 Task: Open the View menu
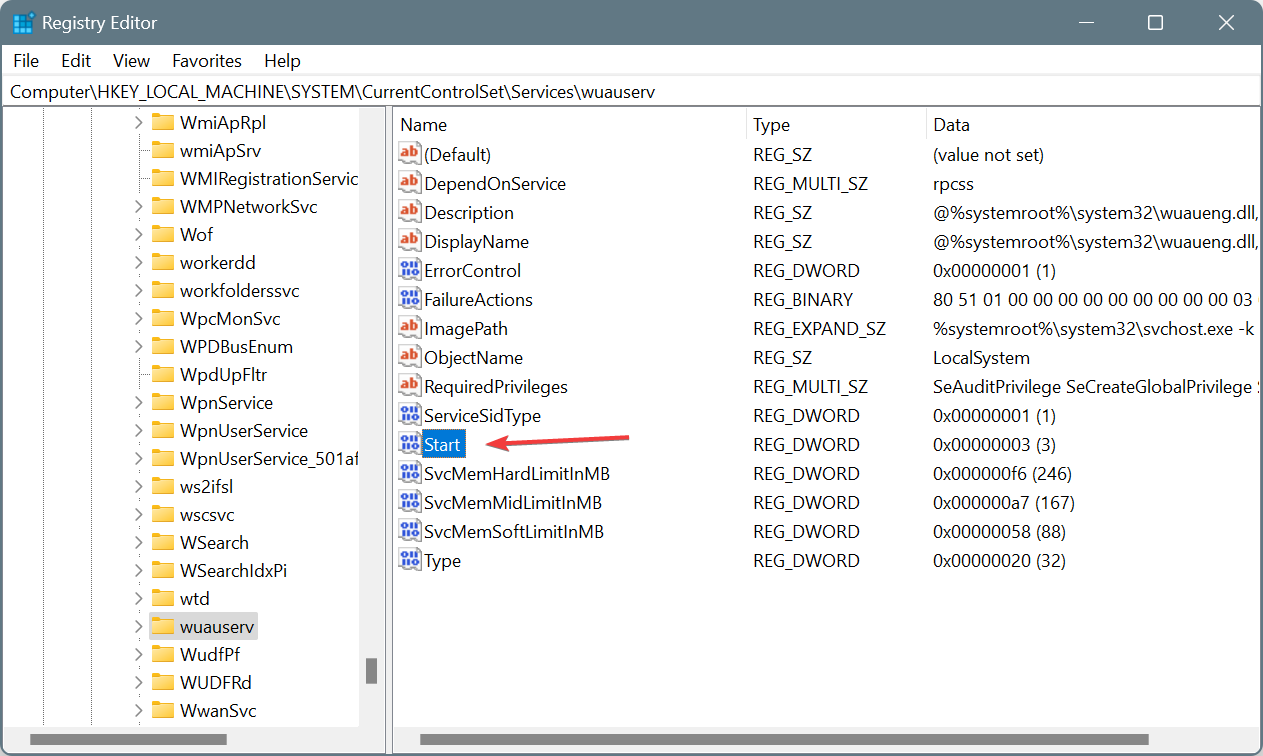pos(131,61)
